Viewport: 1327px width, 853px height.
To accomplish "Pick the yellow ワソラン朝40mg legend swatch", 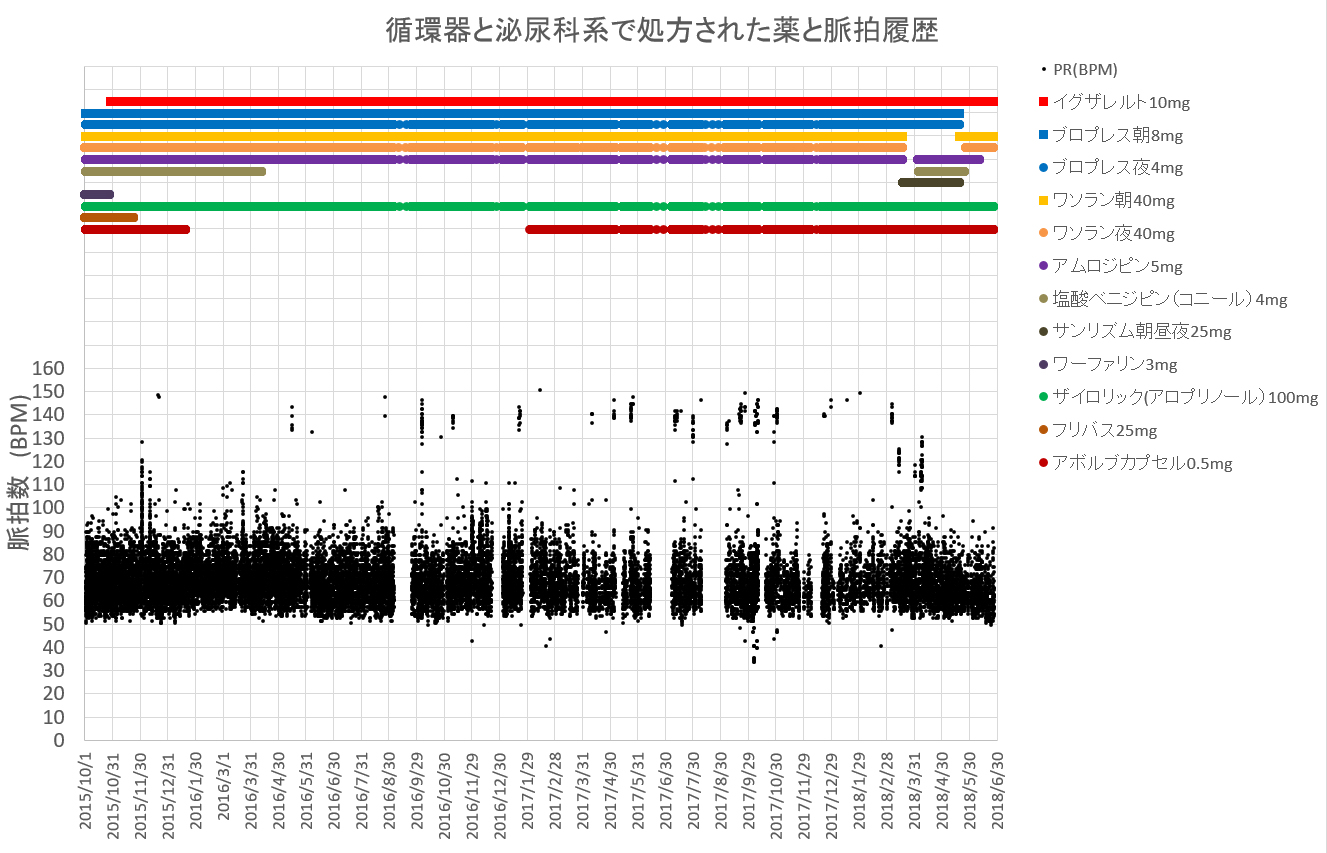I will click(1044, 201).
